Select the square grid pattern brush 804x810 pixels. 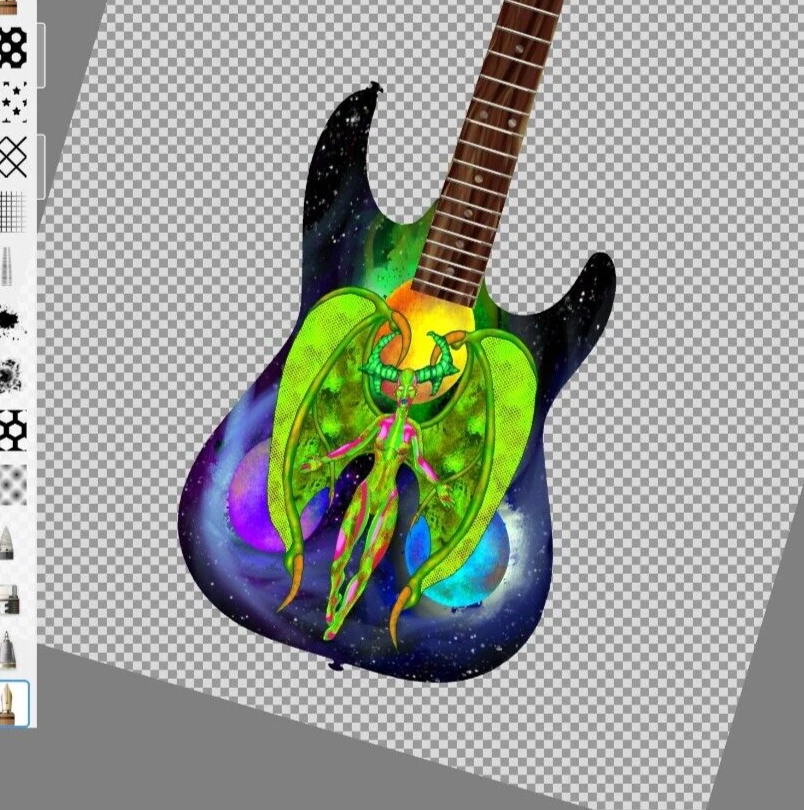pyautogui.click(x=12, y=211)
